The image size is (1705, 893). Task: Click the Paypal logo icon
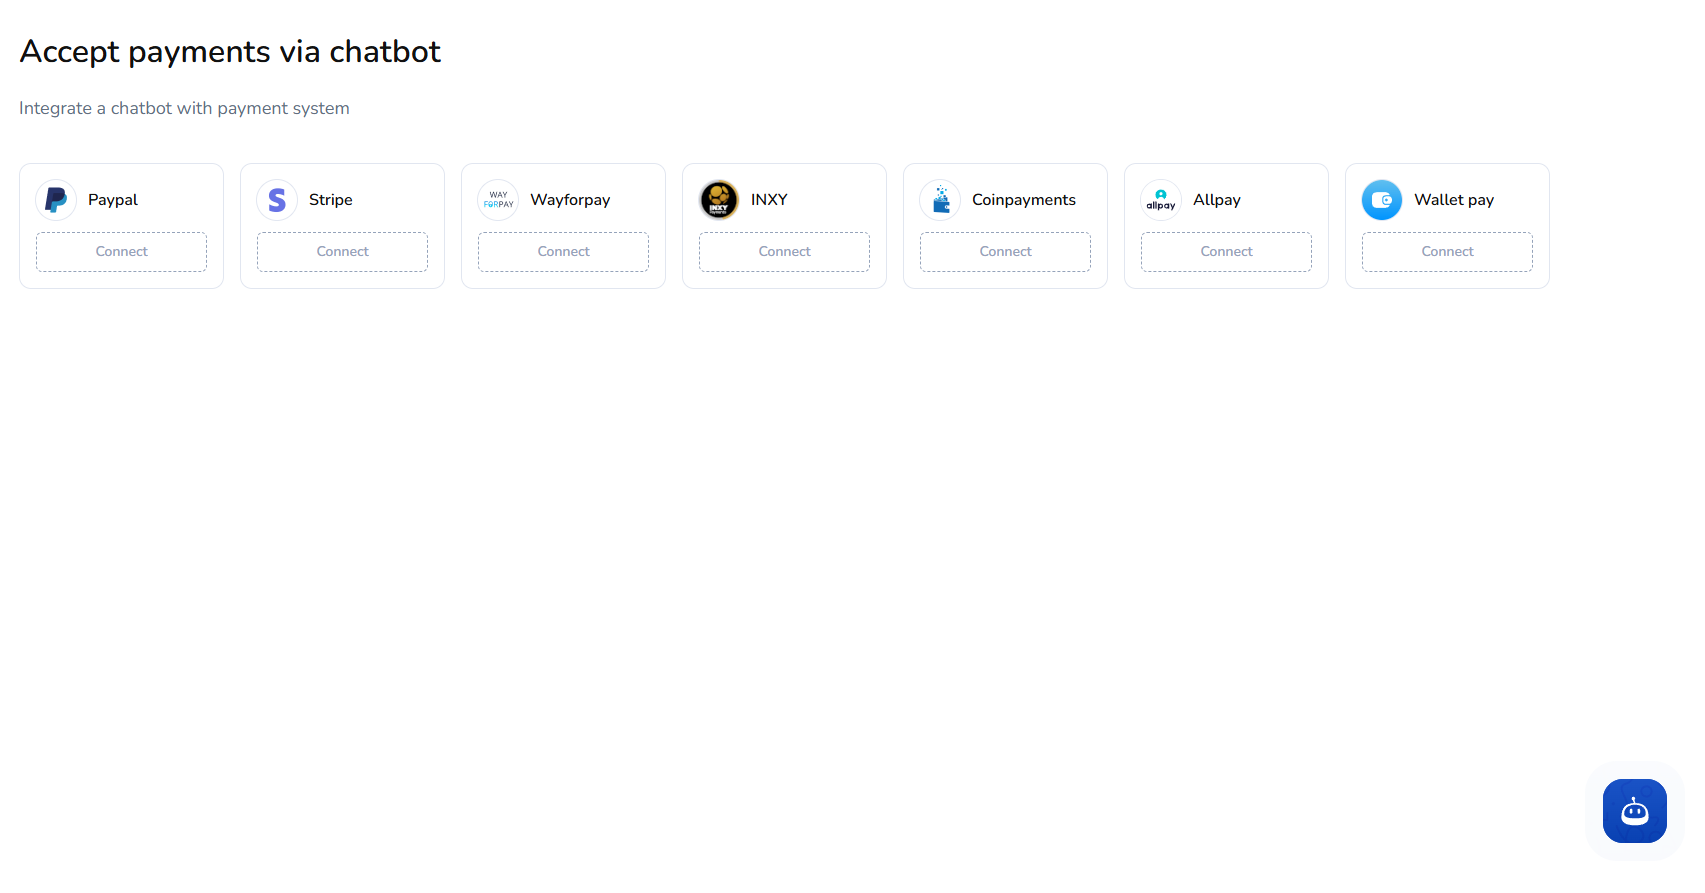pyautogui.click(x=56, y=200)
